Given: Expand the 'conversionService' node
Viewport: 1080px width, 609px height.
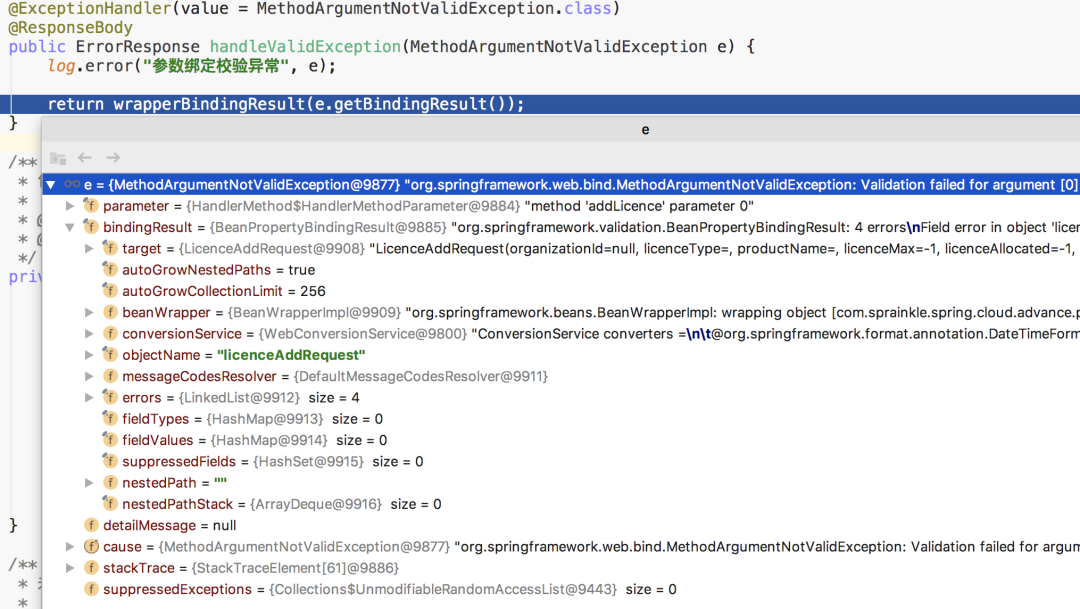Looking at the screenshot, I should point(90,334).
